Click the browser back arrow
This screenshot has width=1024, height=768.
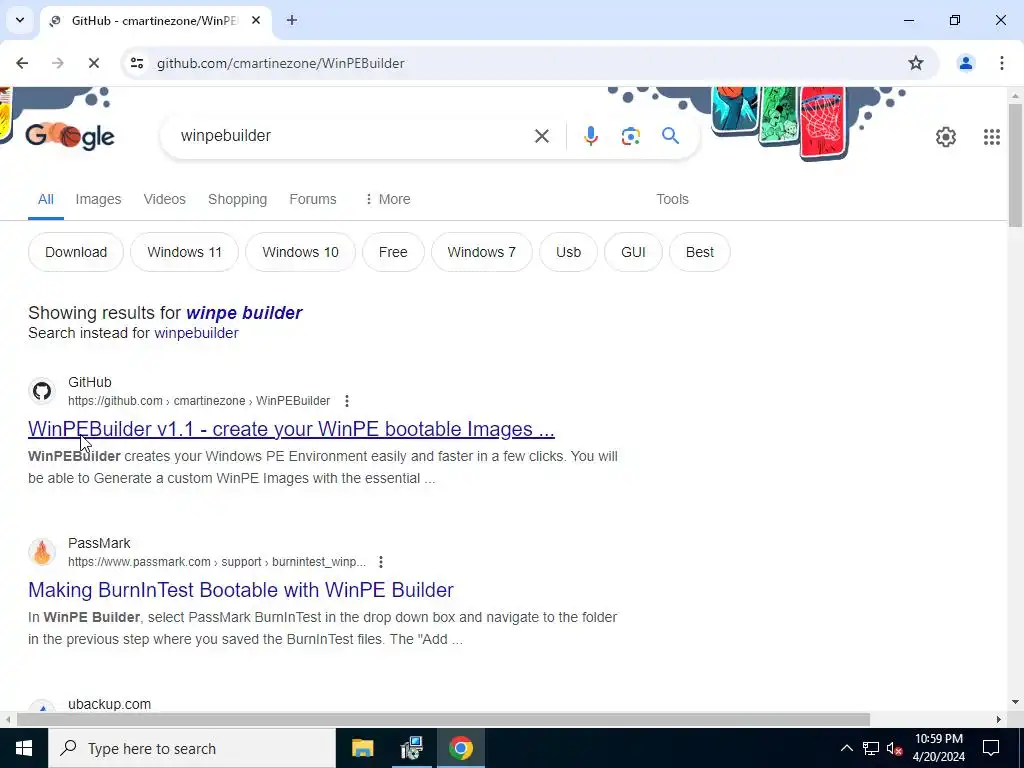[x=22, y=63]
